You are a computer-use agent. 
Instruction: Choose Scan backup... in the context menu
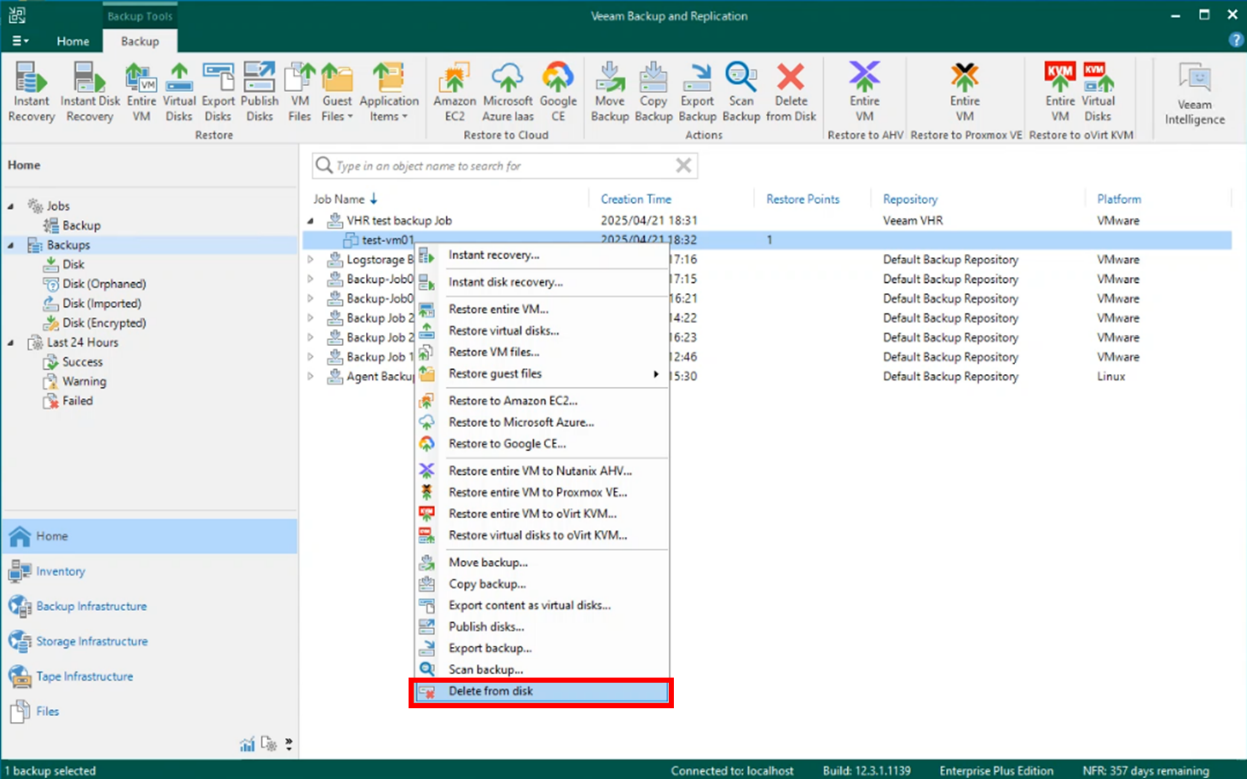tap(541, 670)
